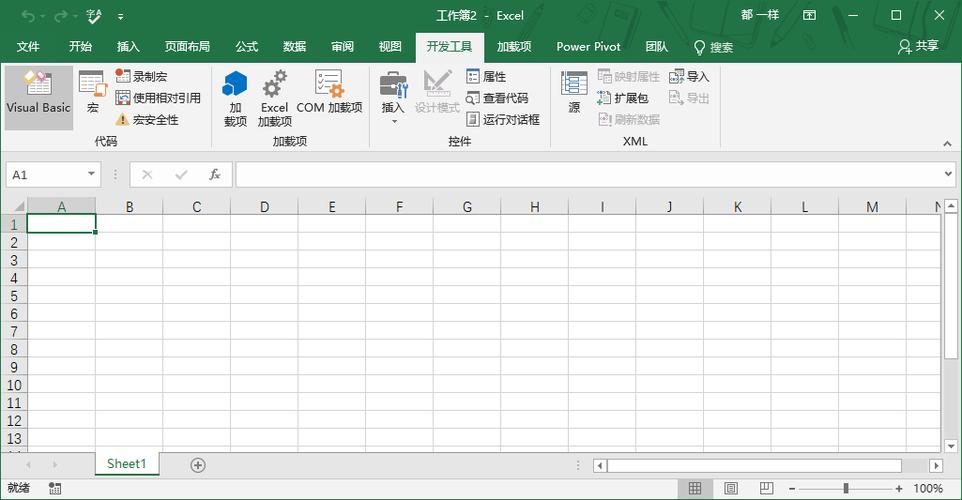Toggle 设计模式 (Design Mode)
This screenshot has width=962, height=500.
(437, 92)
